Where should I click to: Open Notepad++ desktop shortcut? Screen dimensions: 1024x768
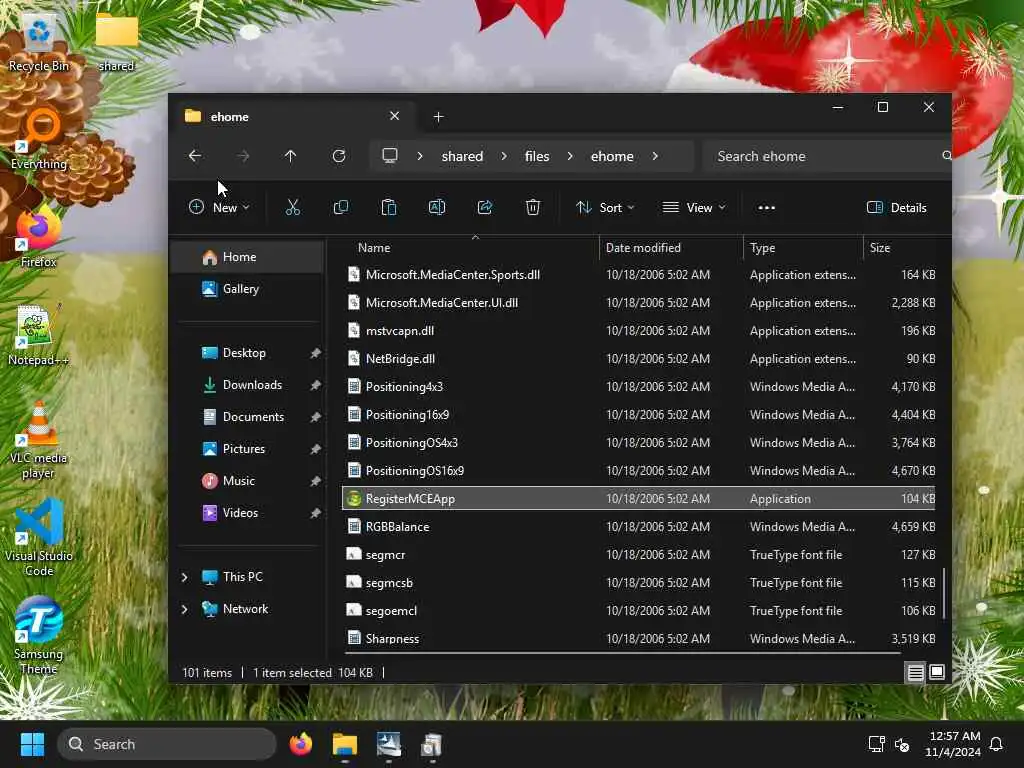pos(38,335)
